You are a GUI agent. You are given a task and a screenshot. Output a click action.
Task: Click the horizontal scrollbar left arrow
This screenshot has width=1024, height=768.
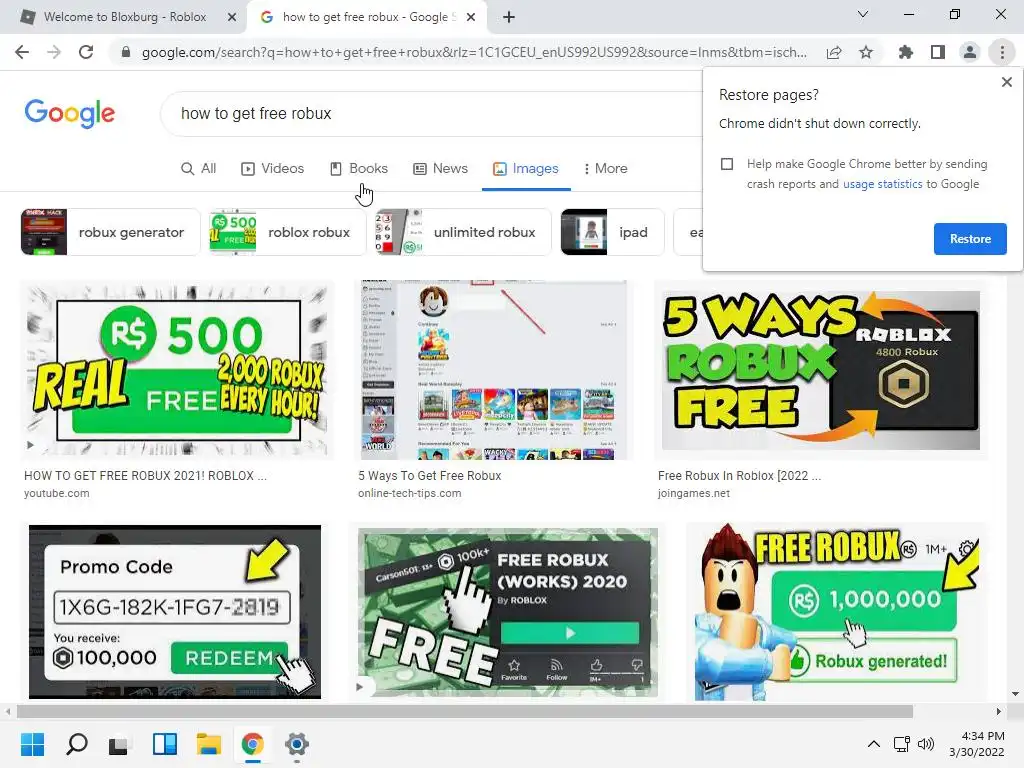8,711
